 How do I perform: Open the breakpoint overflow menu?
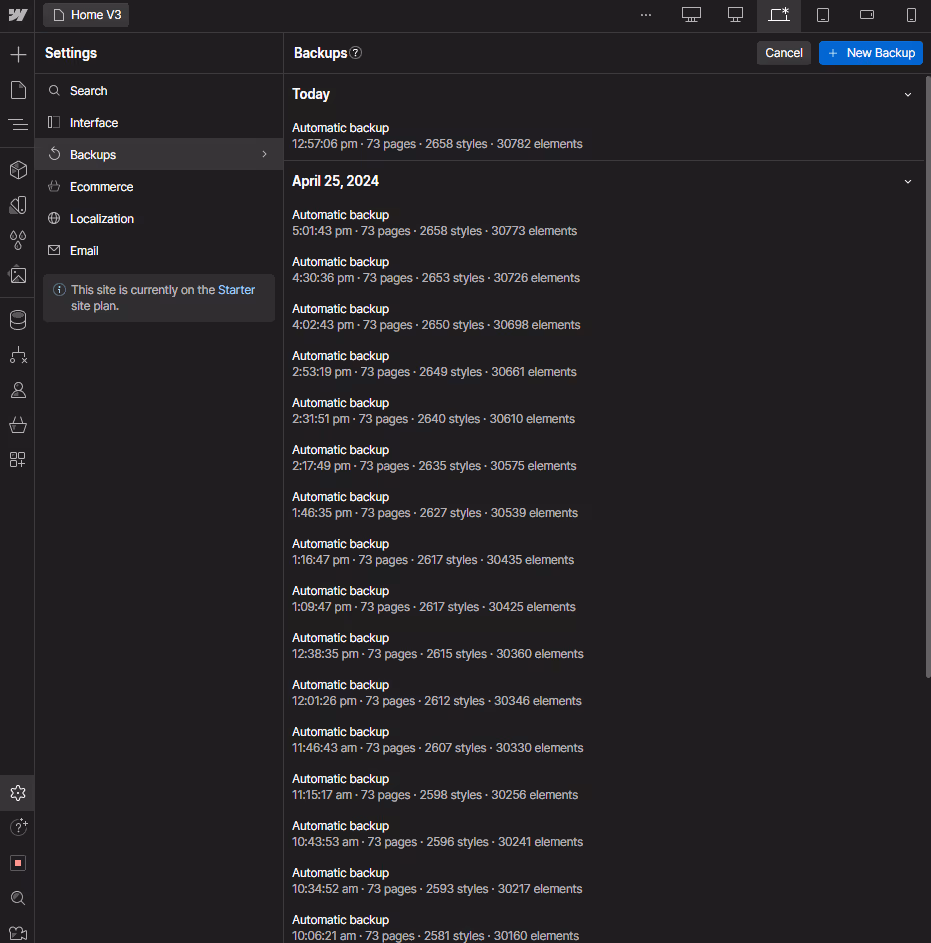(645, 15)
